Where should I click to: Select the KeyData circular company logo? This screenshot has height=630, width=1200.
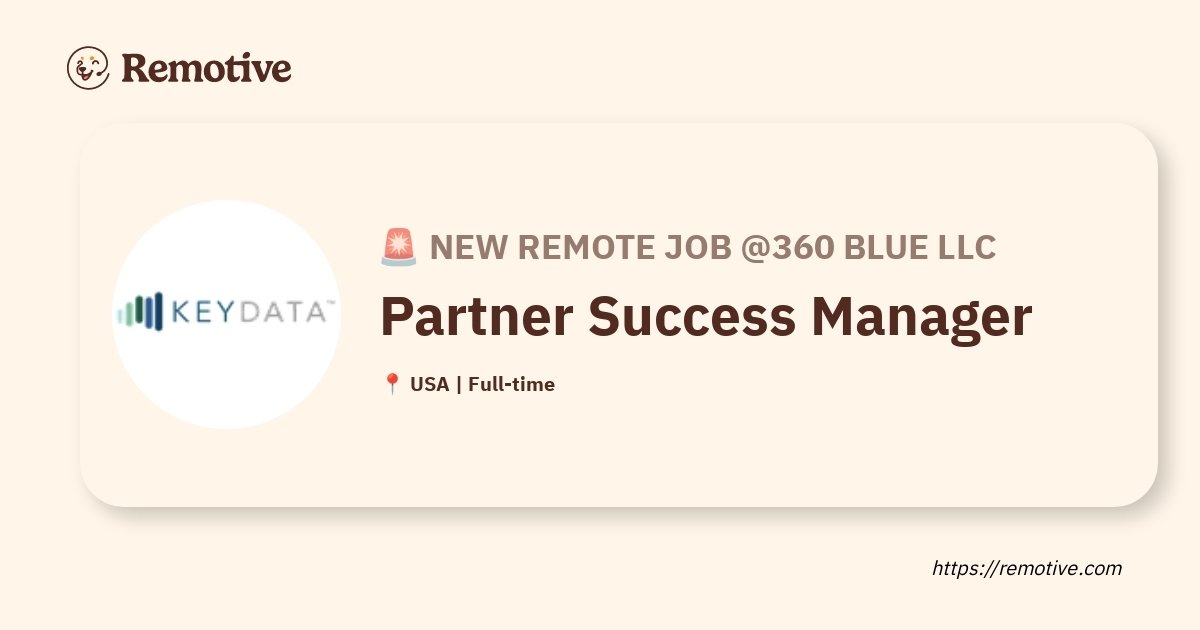227,314
